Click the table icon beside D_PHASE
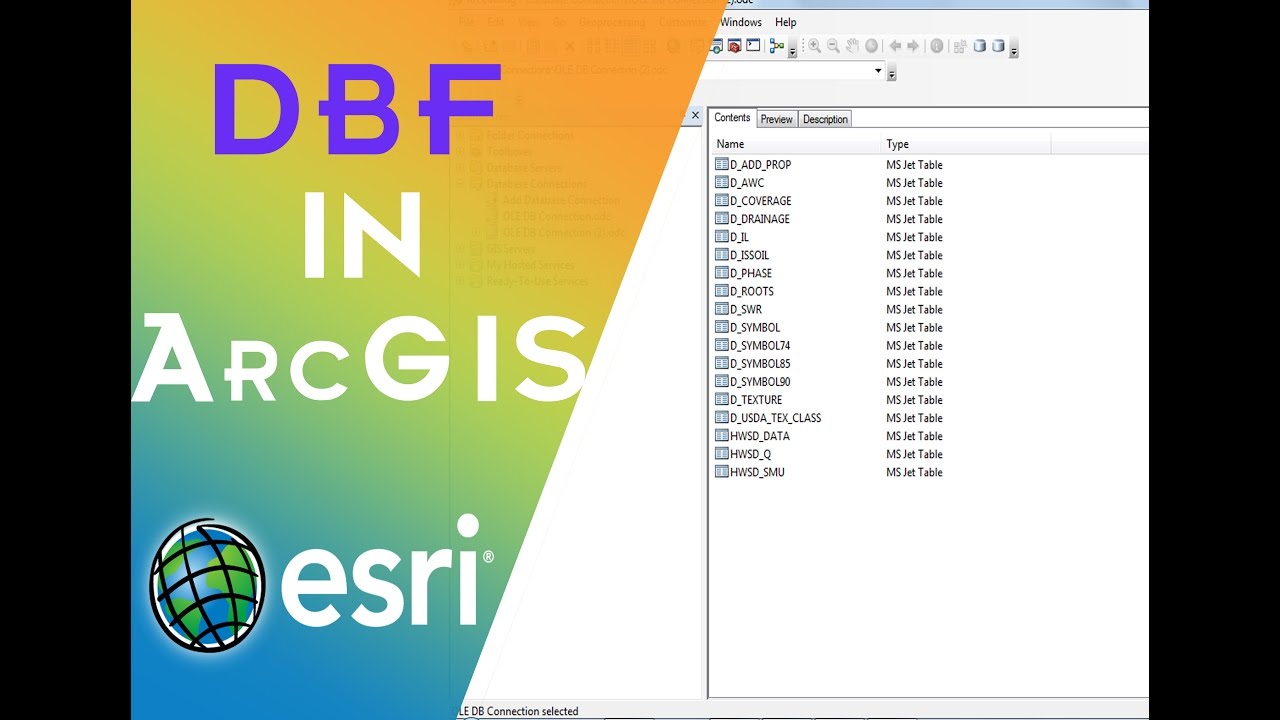Image resolution: width=1280 pixels, height=720 pixels. (x=722, y=273)
